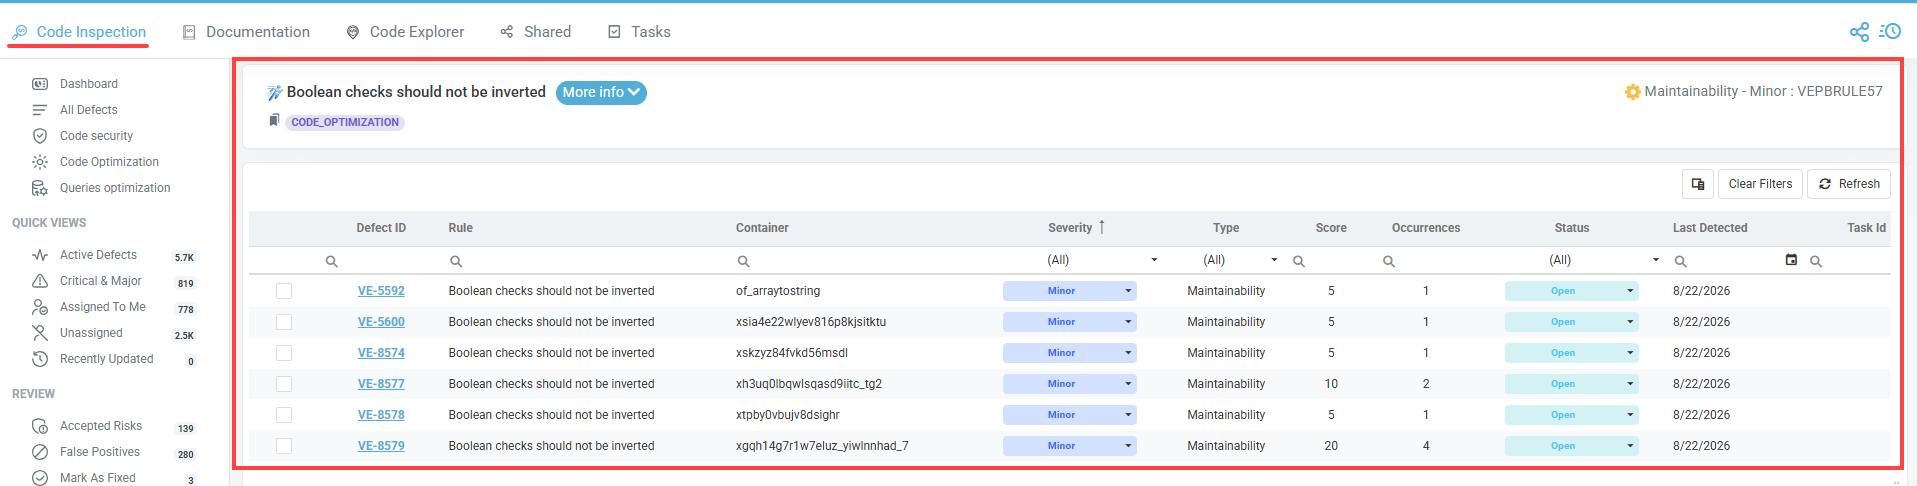Open defect link VE-5600
Viewport: 1917px width, 486px height.
381,322
